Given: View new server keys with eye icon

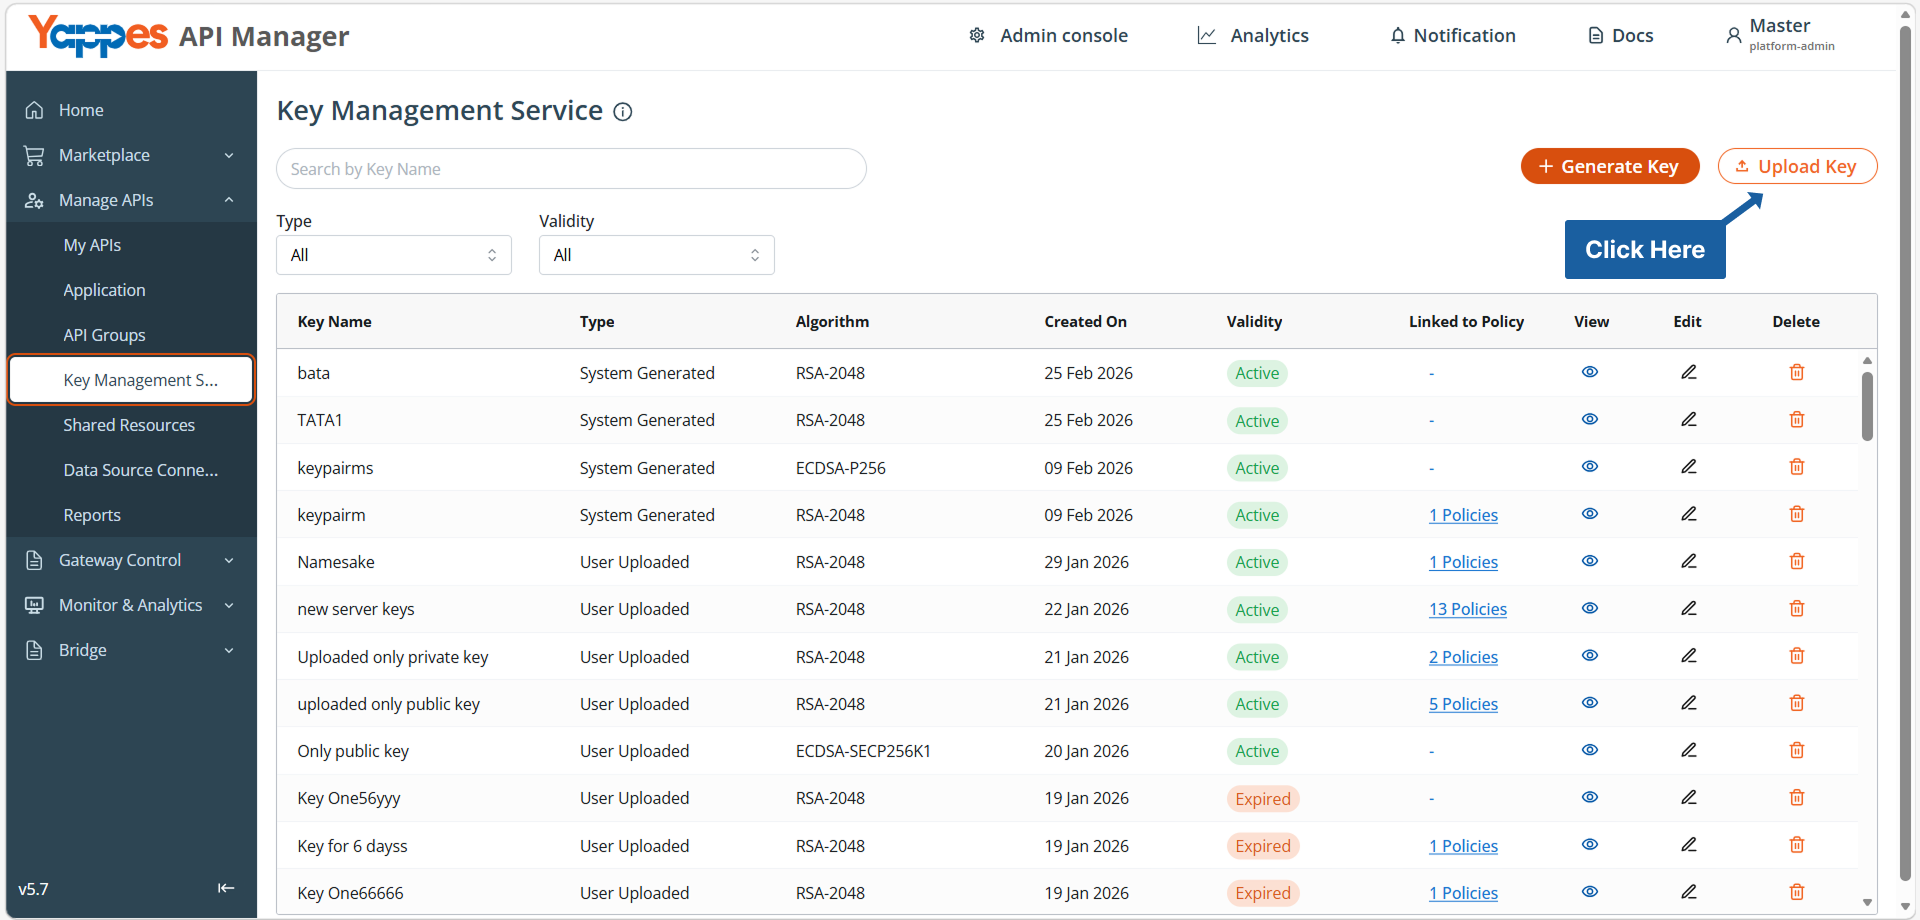Looking at the screenshot, I should tap(1590, 608).
